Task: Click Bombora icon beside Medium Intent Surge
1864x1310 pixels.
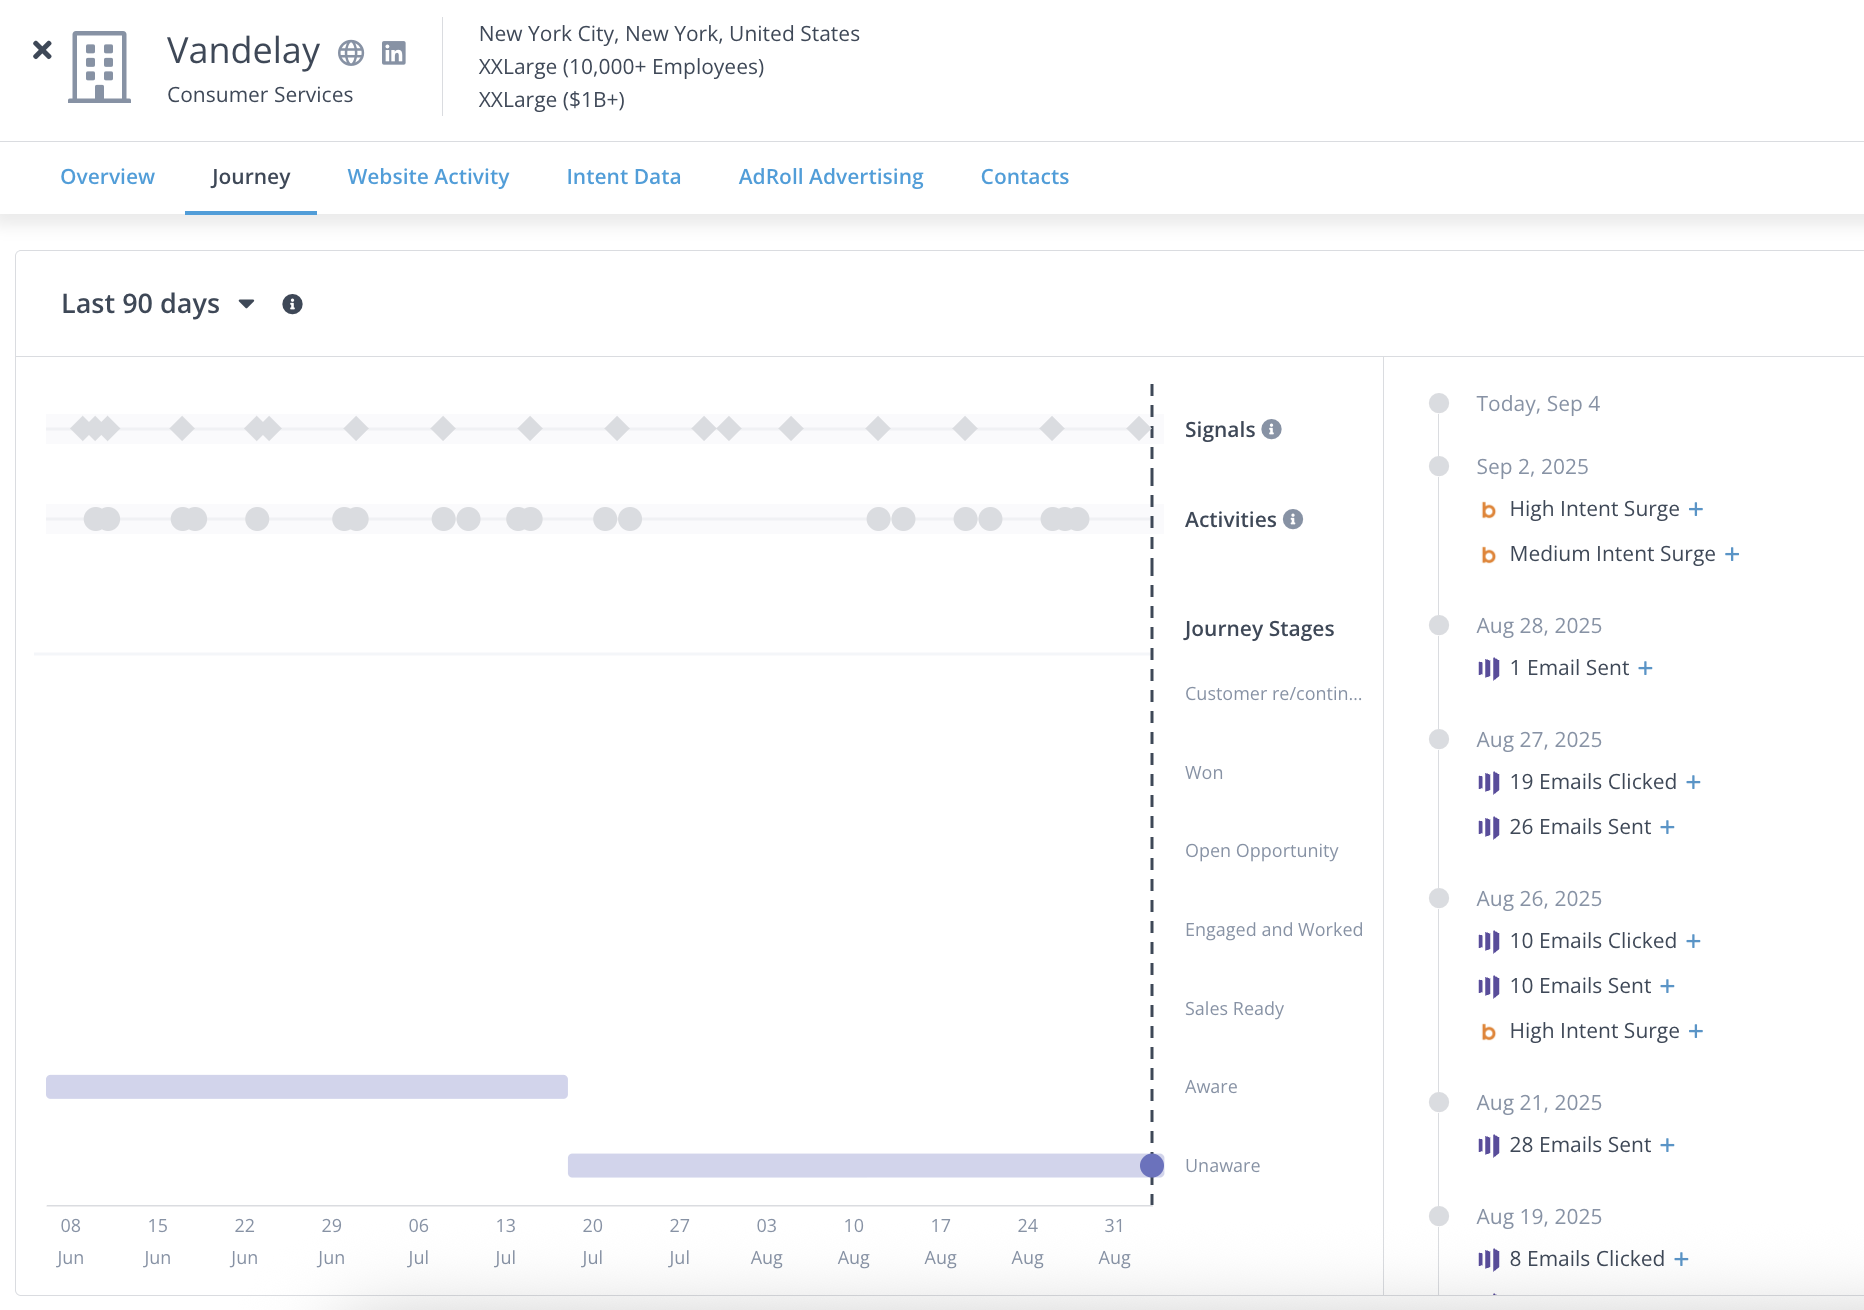Action: 1488,555
